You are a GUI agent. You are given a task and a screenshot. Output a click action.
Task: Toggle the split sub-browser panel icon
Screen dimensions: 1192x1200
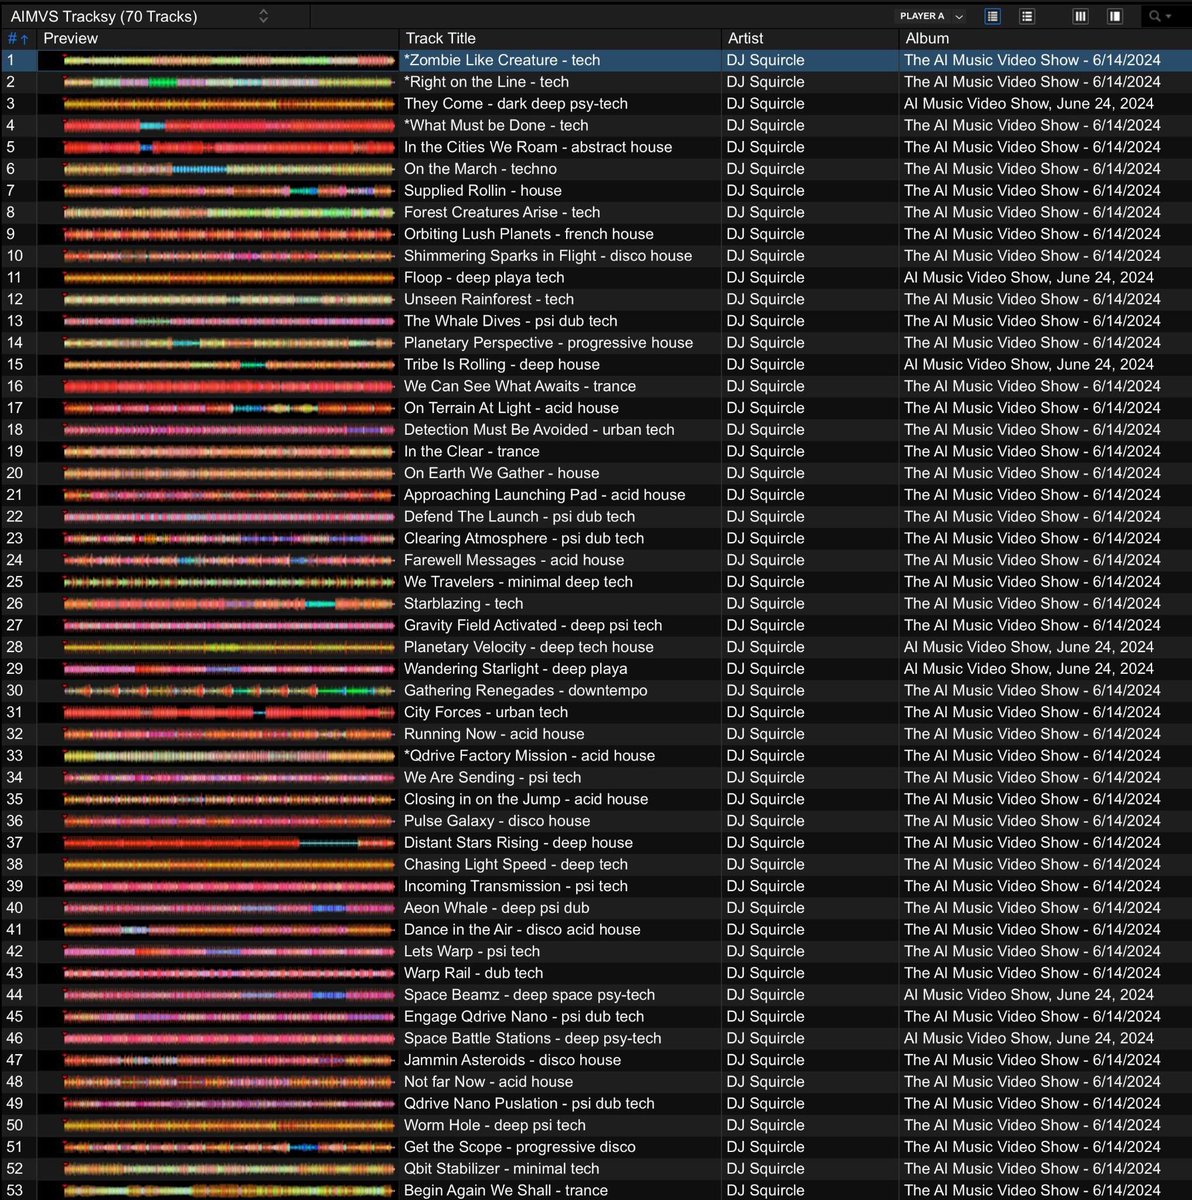(1114, 16)
